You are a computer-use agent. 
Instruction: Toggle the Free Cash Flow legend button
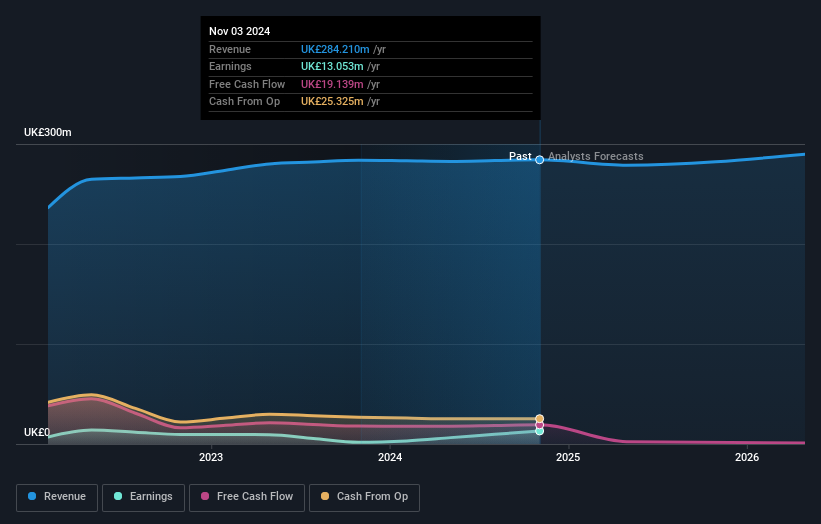click(x=247, y=497)
